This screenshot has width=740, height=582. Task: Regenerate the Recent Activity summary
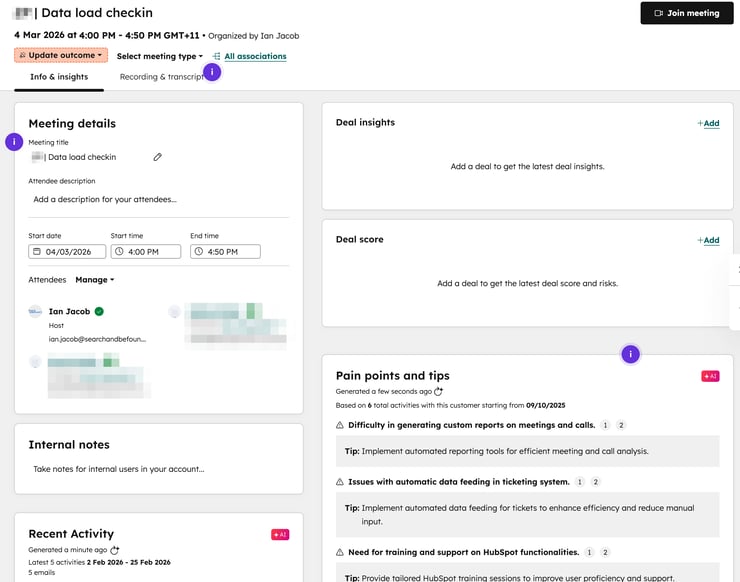[x=115, y=550]
